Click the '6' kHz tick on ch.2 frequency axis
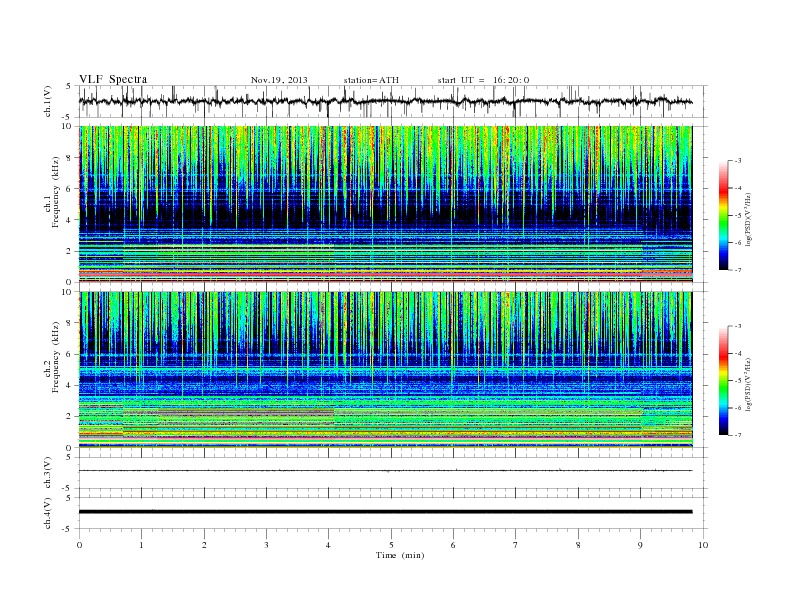The image size is (792, 612). [70, 354]
